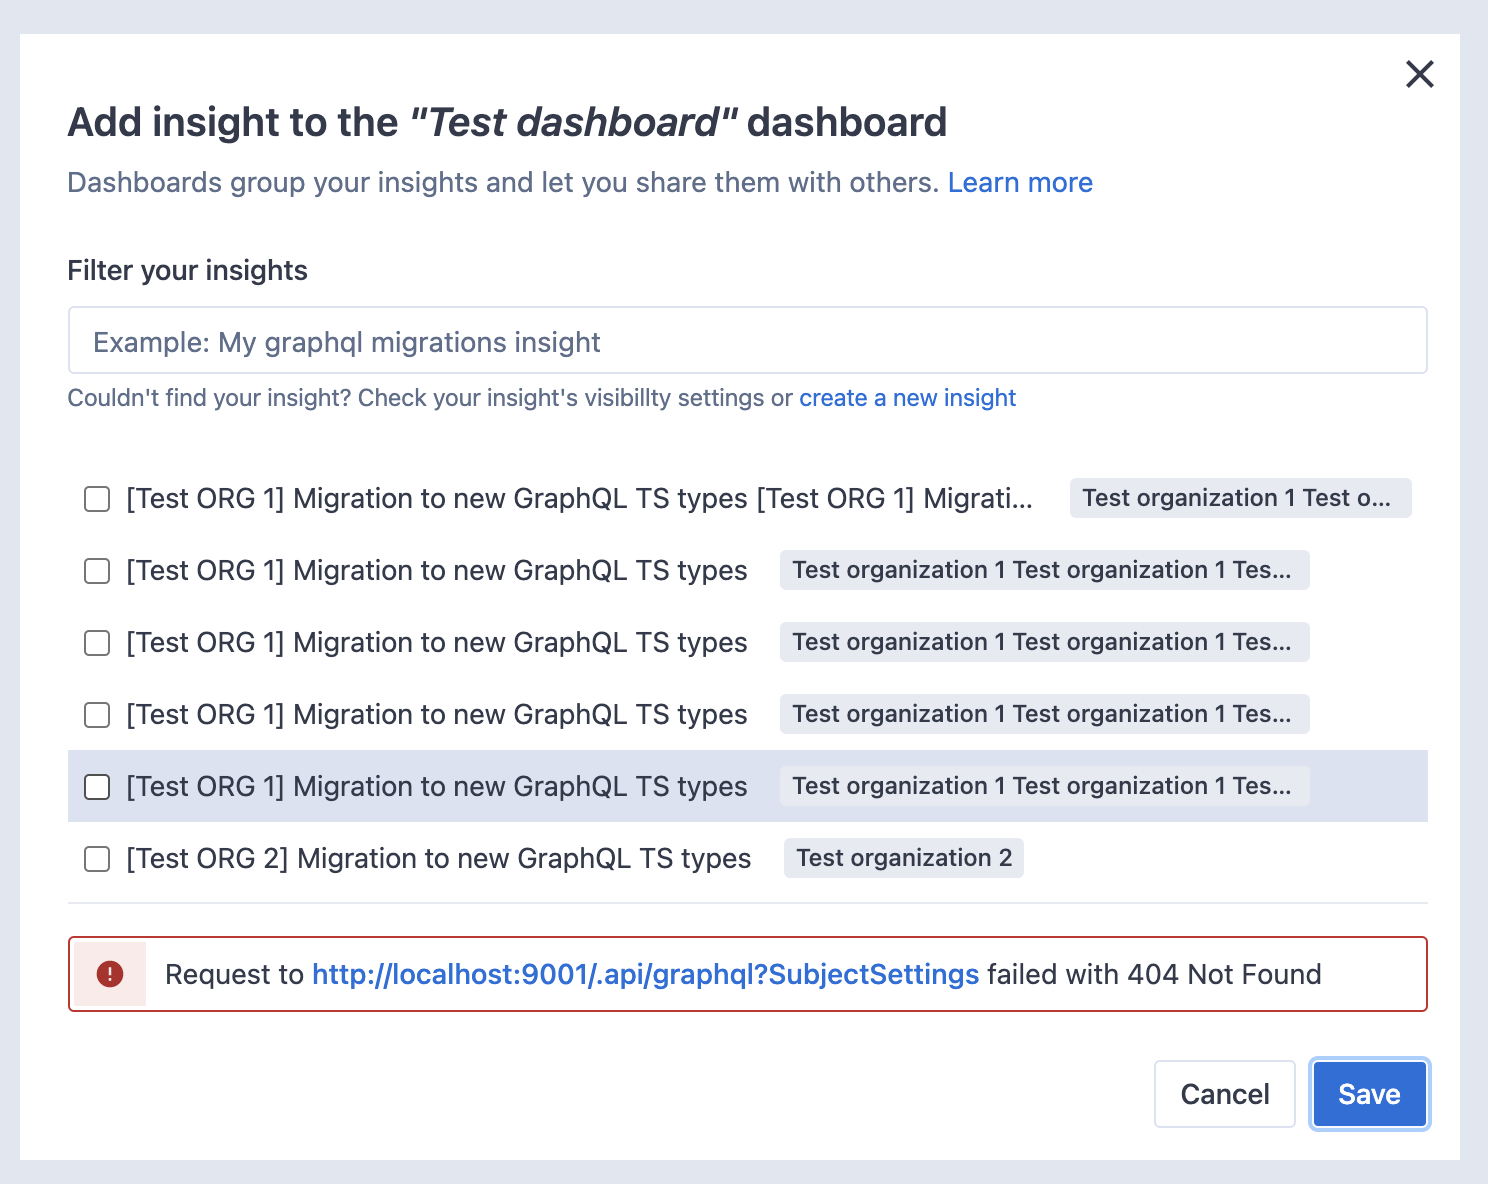
Task: Click the second row's Test organization badge
Action: [x=1044, y=570]
